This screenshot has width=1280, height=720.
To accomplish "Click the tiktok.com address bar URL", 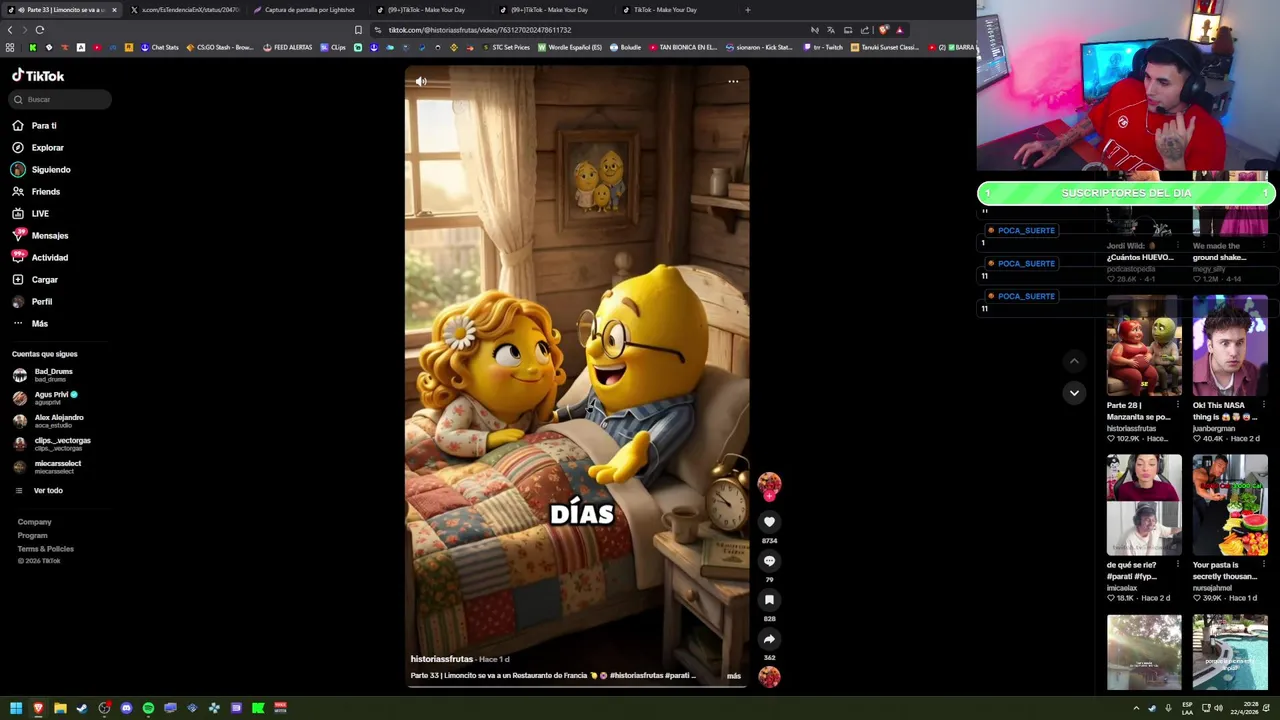I will tap(480, 30).
